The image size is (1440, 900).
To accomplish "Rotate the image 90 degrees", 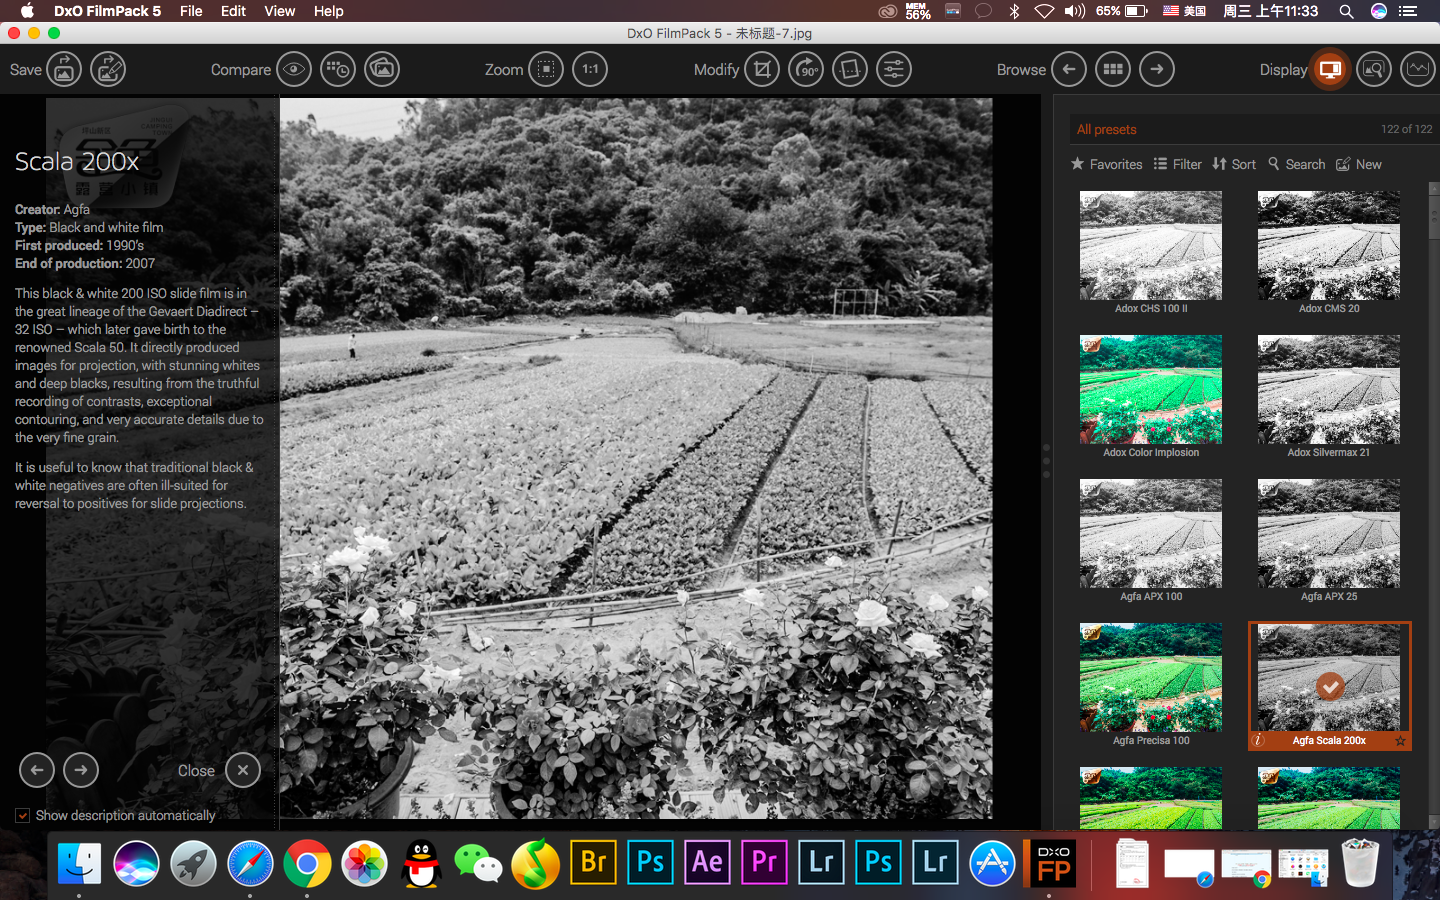I will (806, 69).
